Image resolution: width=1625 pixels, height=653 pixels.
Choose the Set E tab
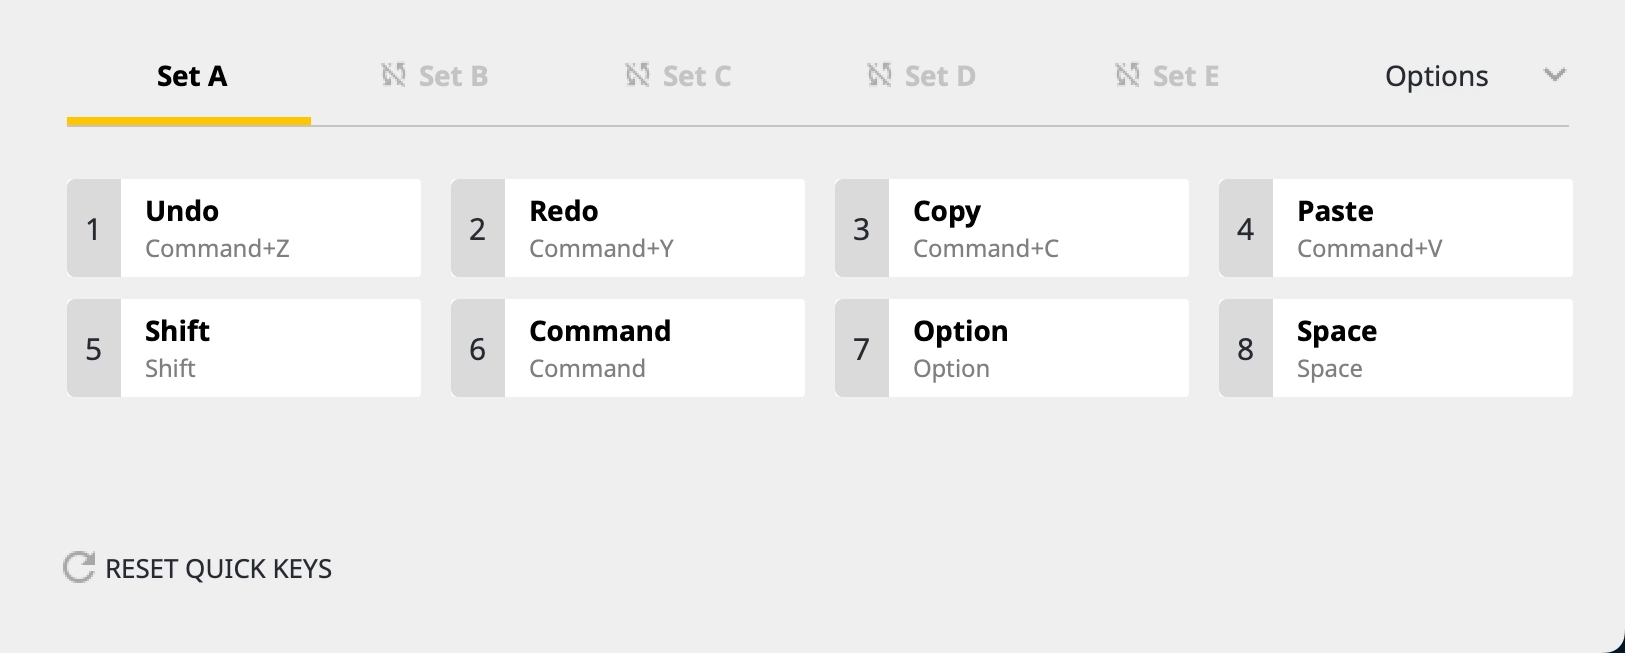coord(1186,76)
